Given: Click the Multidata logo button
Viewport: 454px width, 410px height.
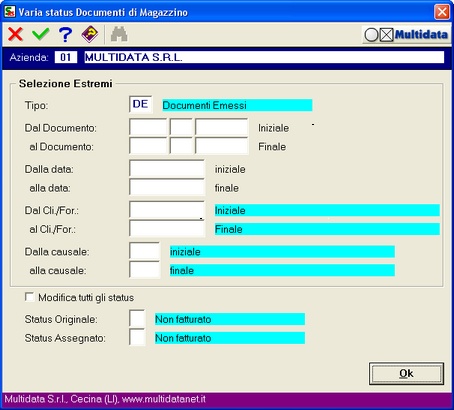Looking at the screenshot, I should pos(406,35).
